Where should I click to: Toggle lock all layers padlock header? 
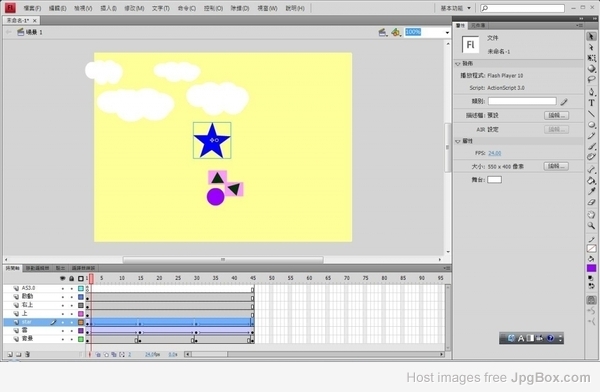click(x=72, y=278)
